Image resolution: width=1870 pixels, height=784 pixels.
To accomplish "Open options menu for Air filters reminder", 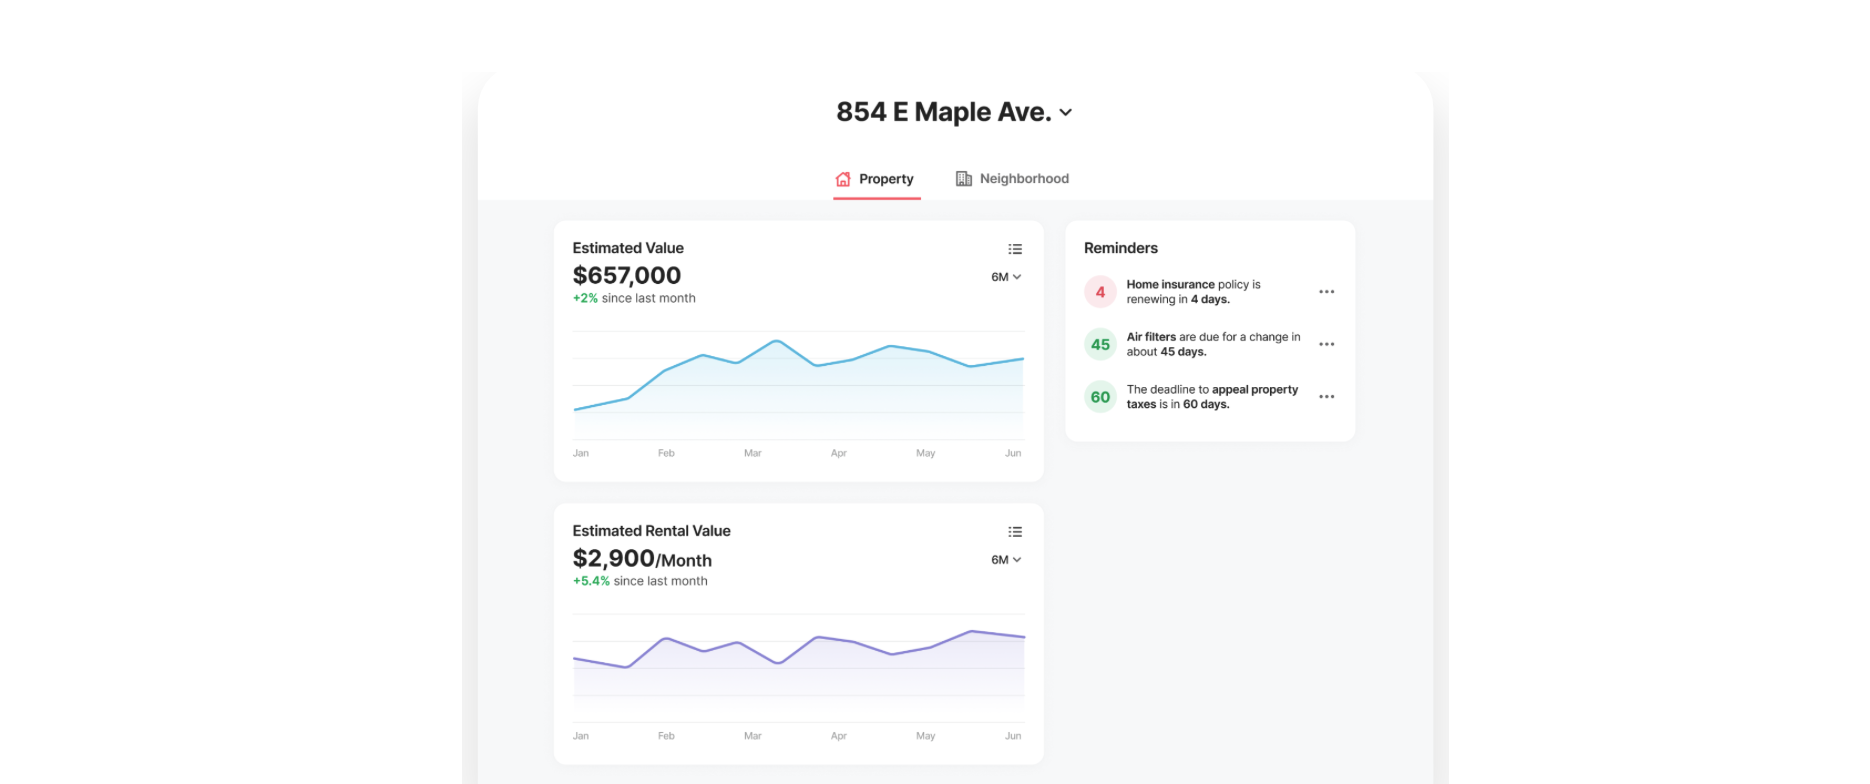I will (x=1326, y=344).
